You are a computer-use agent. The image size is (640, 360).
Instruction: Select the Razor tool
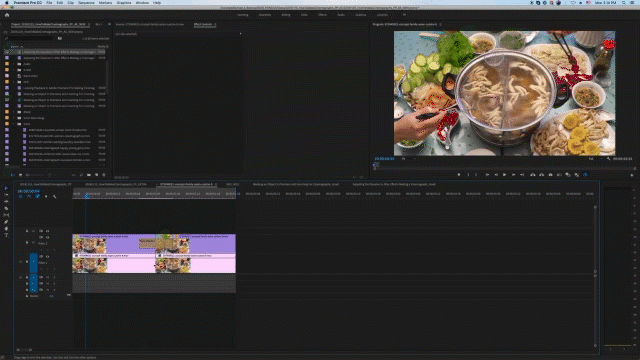[6, 208]
